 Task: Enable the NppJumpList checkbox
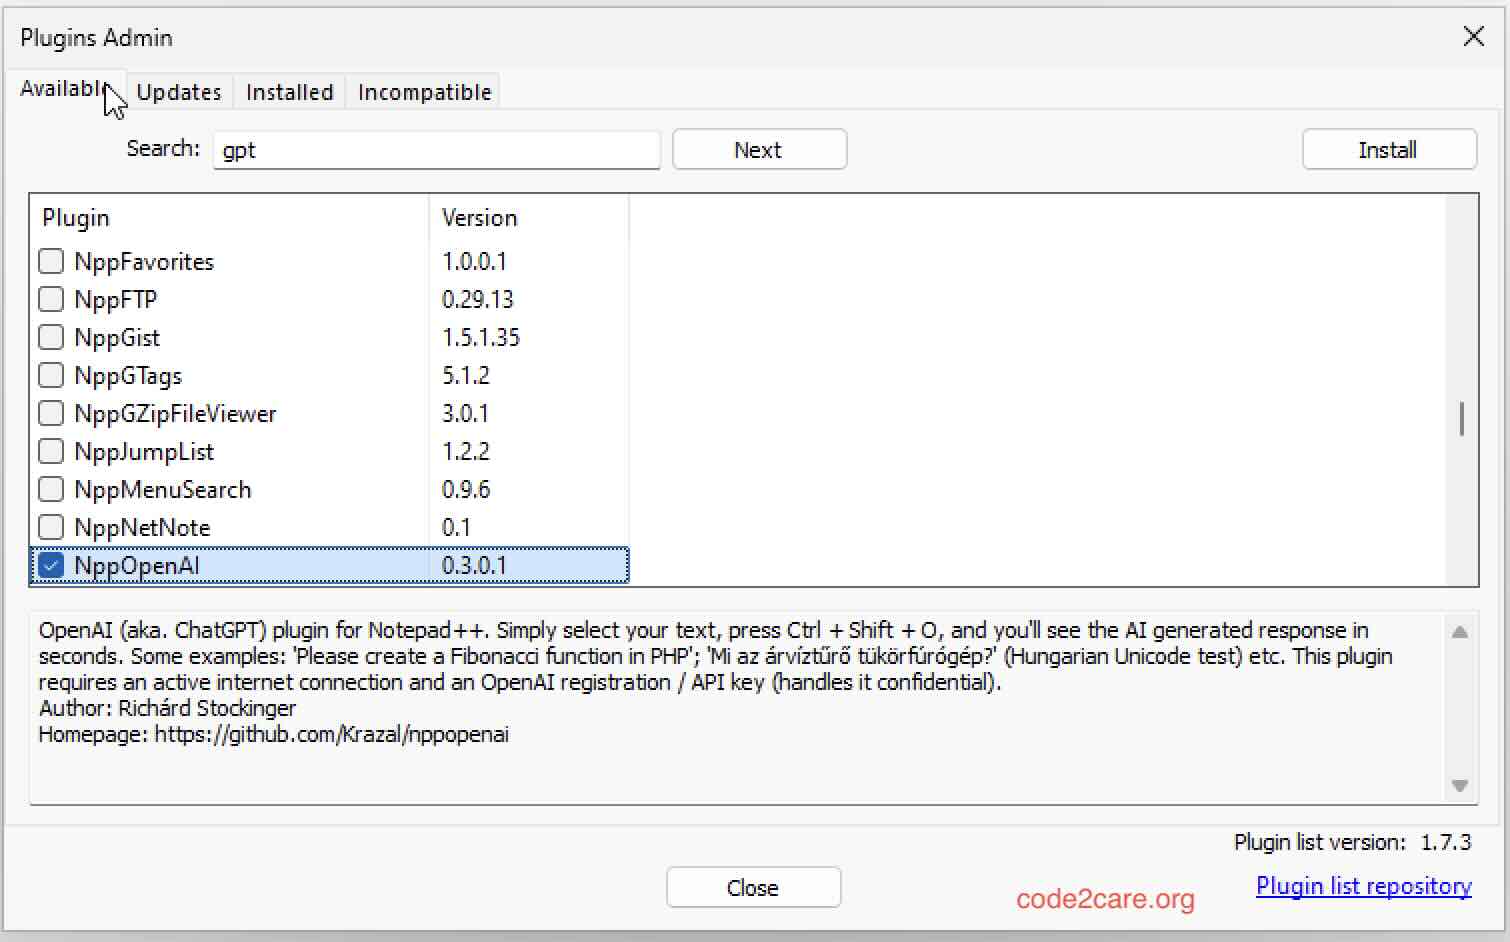tap(51, 451)
